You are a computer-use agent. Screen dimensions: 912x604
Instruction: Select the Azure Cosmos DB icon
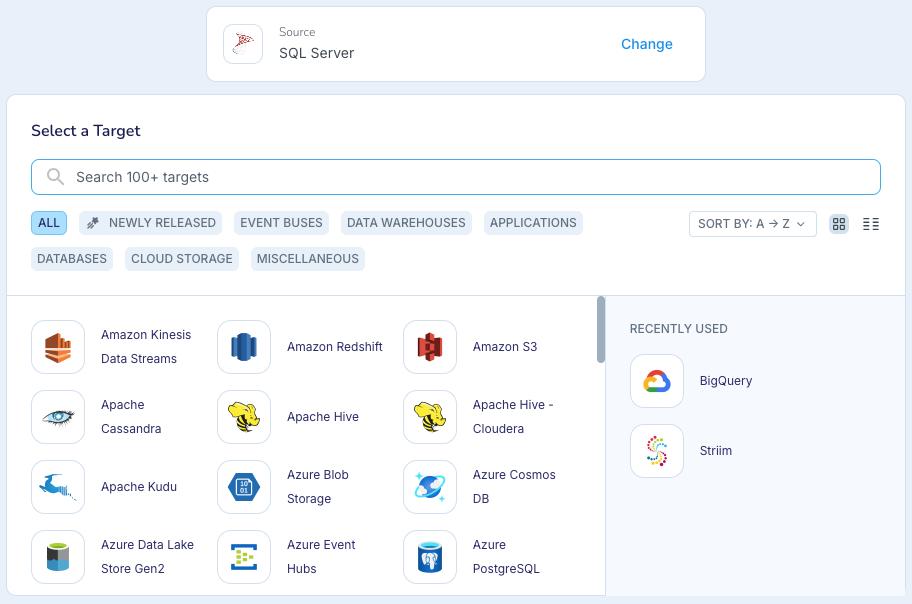click(x=430, y=487)
